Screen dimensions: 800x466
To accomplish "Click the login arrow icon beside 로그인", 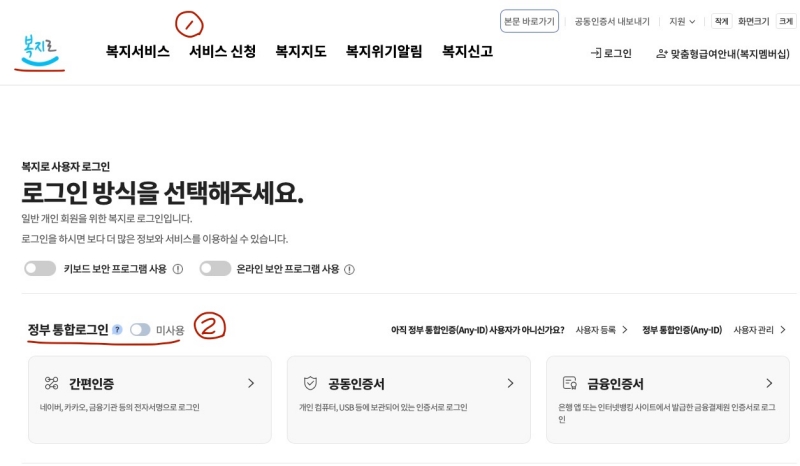I will coord(595,53).
